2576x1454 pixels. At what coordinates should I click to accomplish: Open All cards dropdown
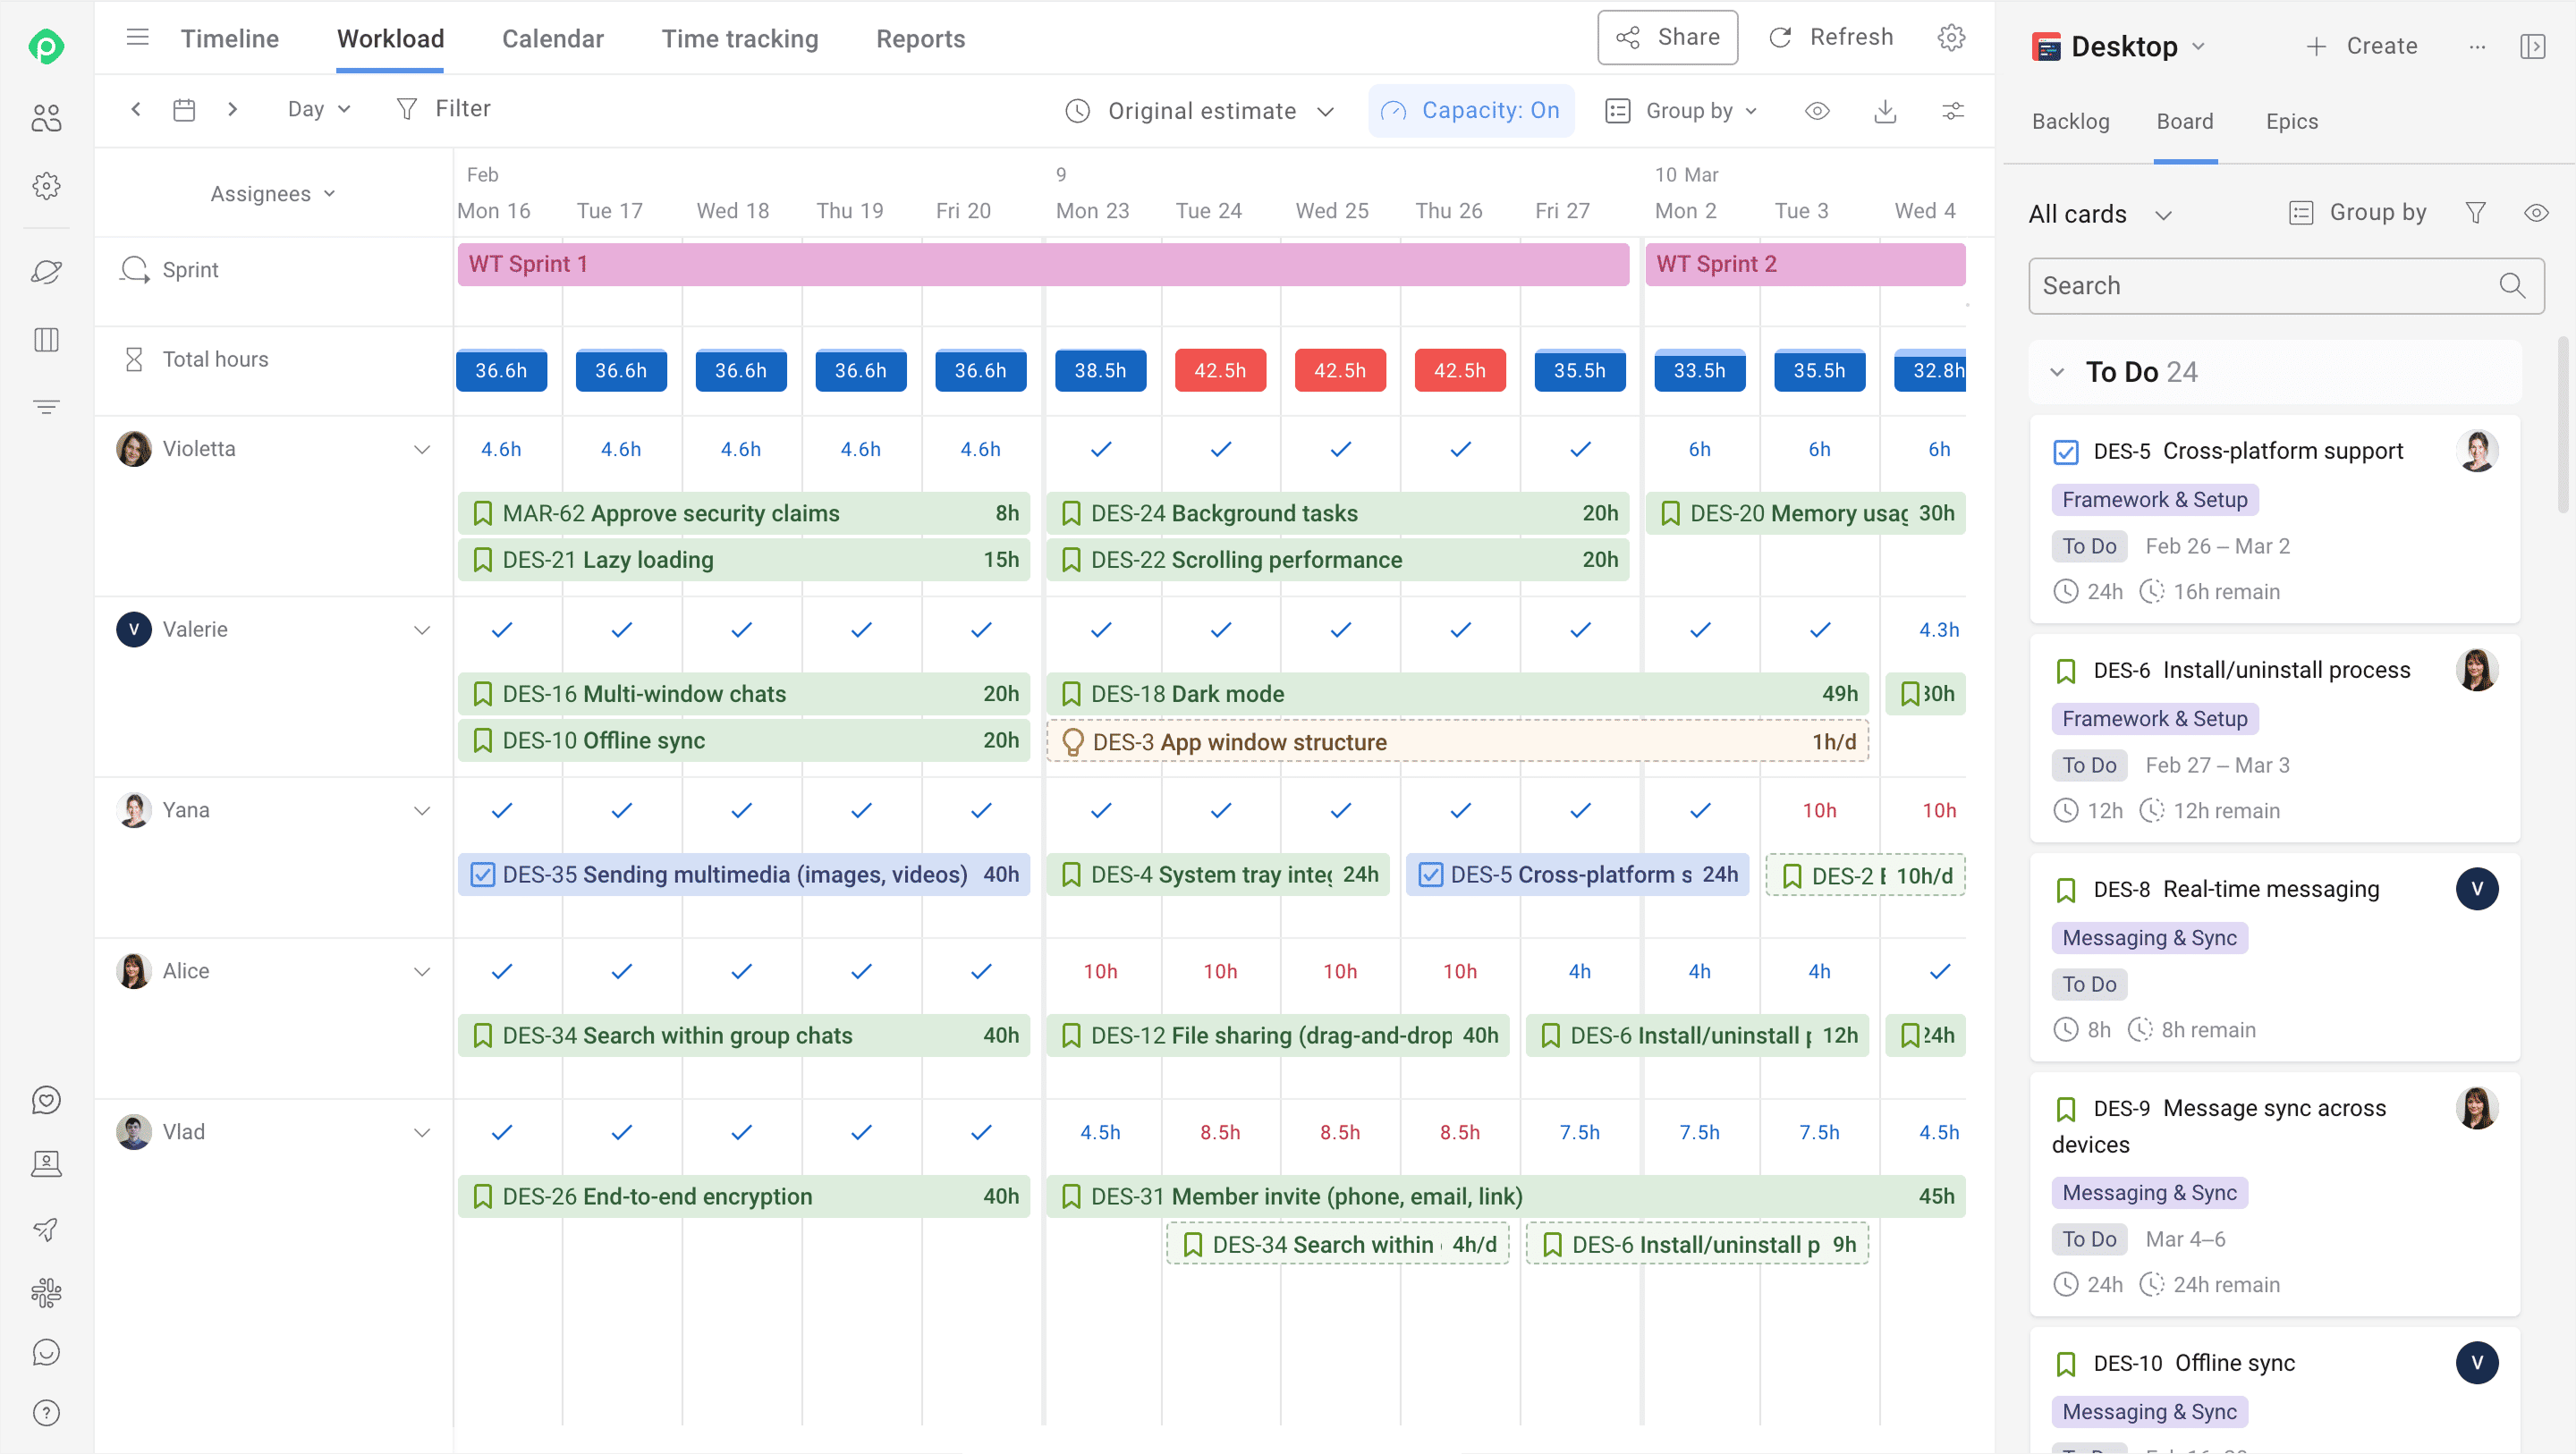tap(2100, 214)
